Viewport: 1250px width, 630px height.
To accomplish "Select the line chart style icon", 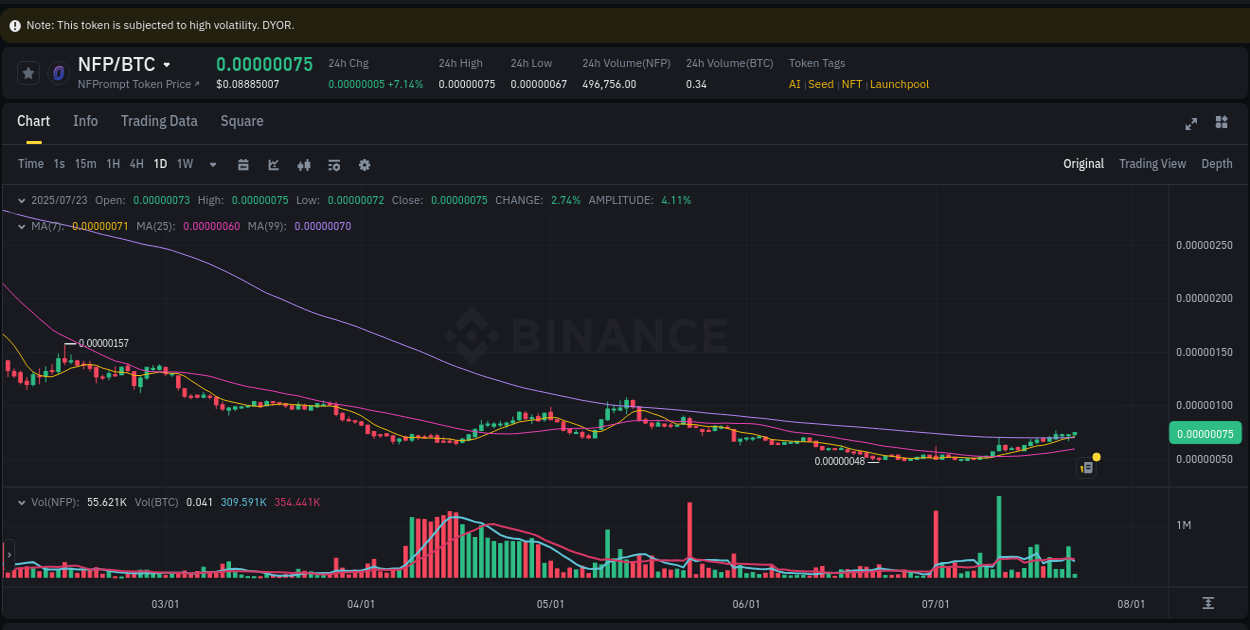I will point(273,164).
